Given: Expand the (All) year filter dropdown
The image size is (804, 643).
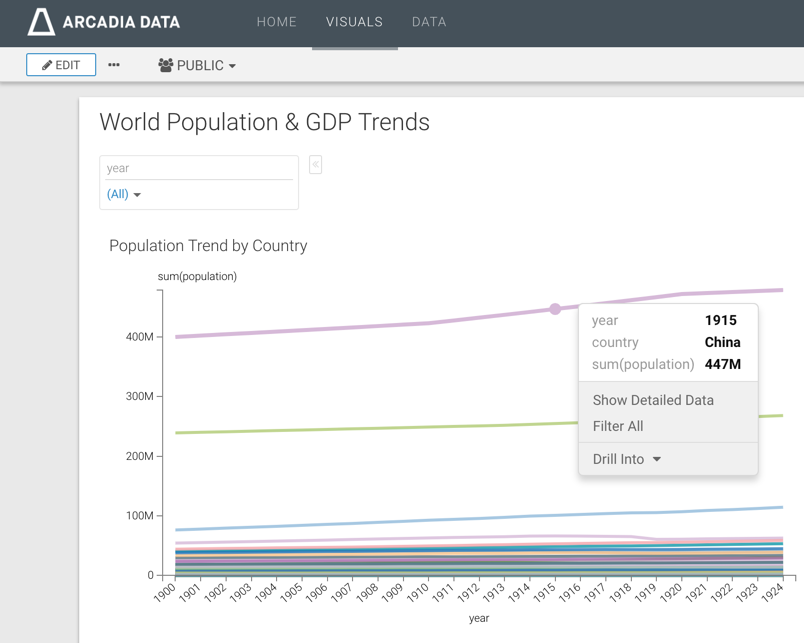Looking at the screenshot, I should click(124, 194).
